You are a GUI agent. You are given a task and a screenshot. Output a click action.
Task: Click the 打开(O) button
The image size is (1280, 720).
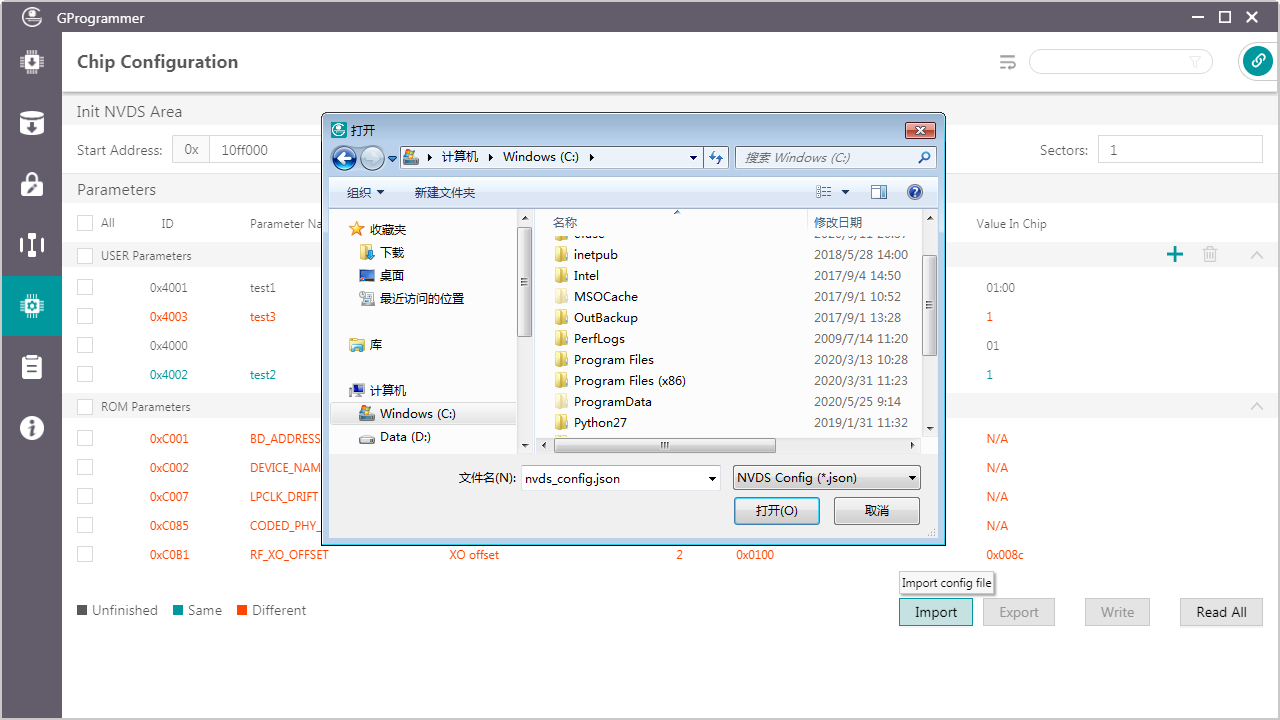click(x=776, y=511)
